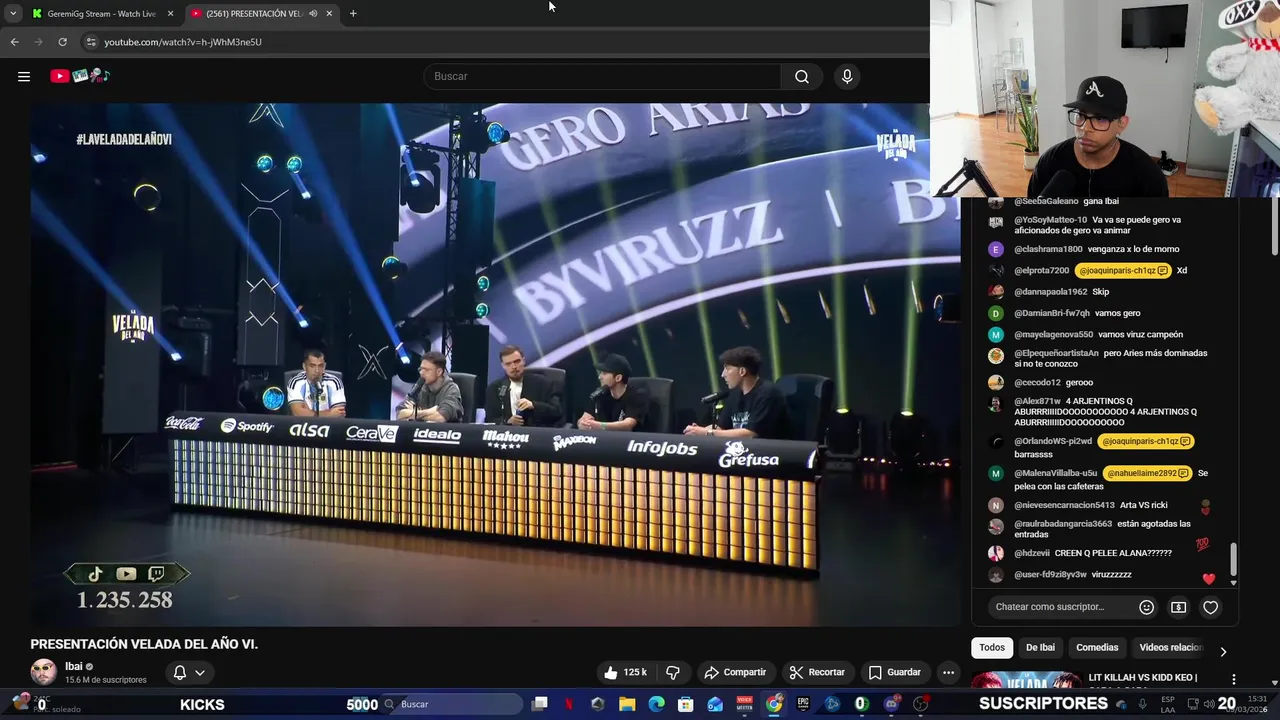Open Super Chat purchase icon
Viewport: 1280px width, 720px height.
click(x=1179, y=607)
